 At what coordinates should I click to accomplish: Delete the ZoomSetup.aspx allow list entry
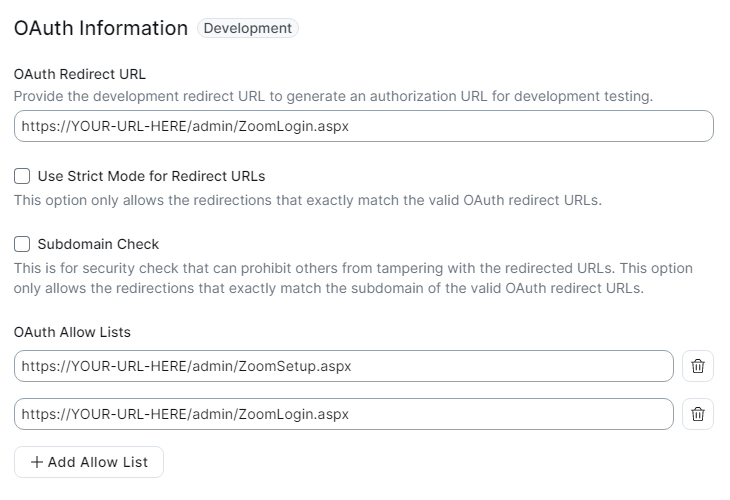(697, 366)
